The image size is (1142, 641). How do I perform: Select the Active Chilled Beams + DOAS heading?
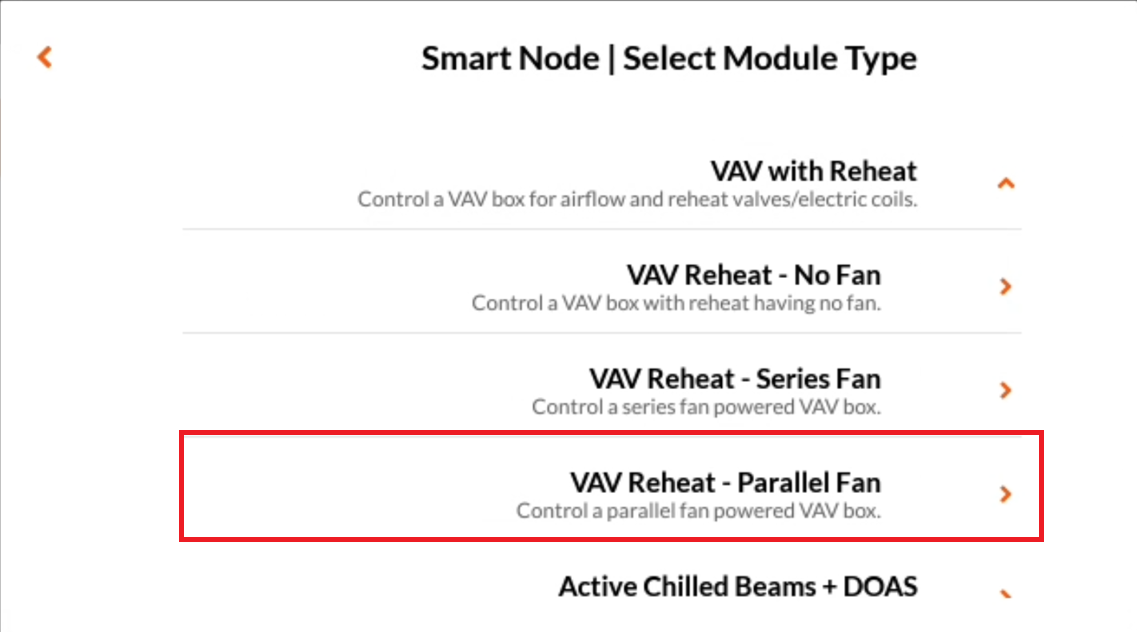[738, 586]
